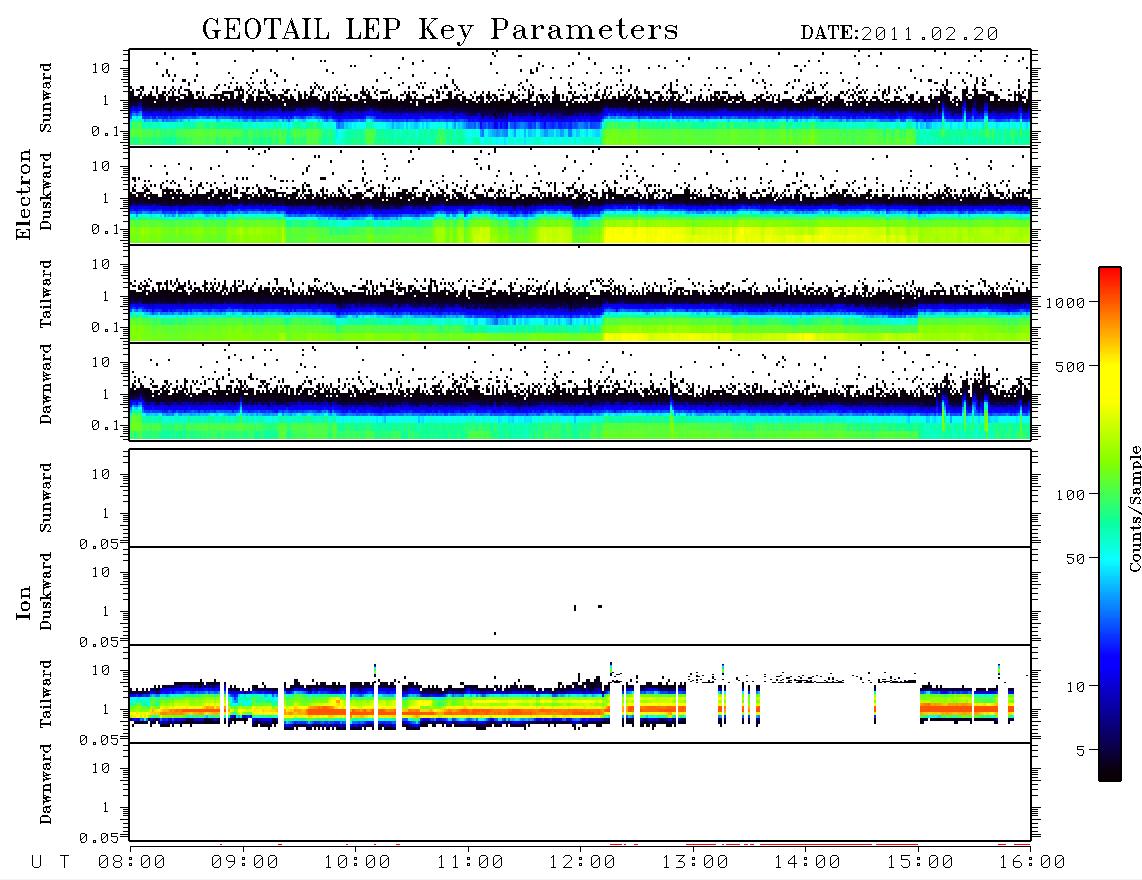Select the Electron Sunward axis label

[x=46, y=97]
